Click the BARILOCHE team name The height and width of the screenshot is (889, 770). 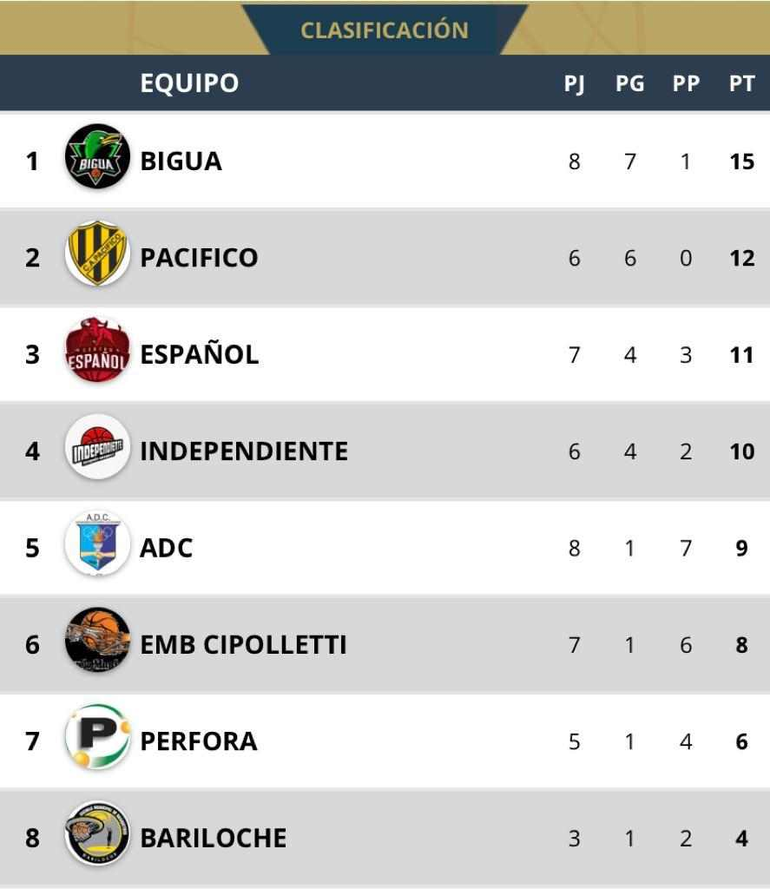pyautogui.click(x=213, y=838)
